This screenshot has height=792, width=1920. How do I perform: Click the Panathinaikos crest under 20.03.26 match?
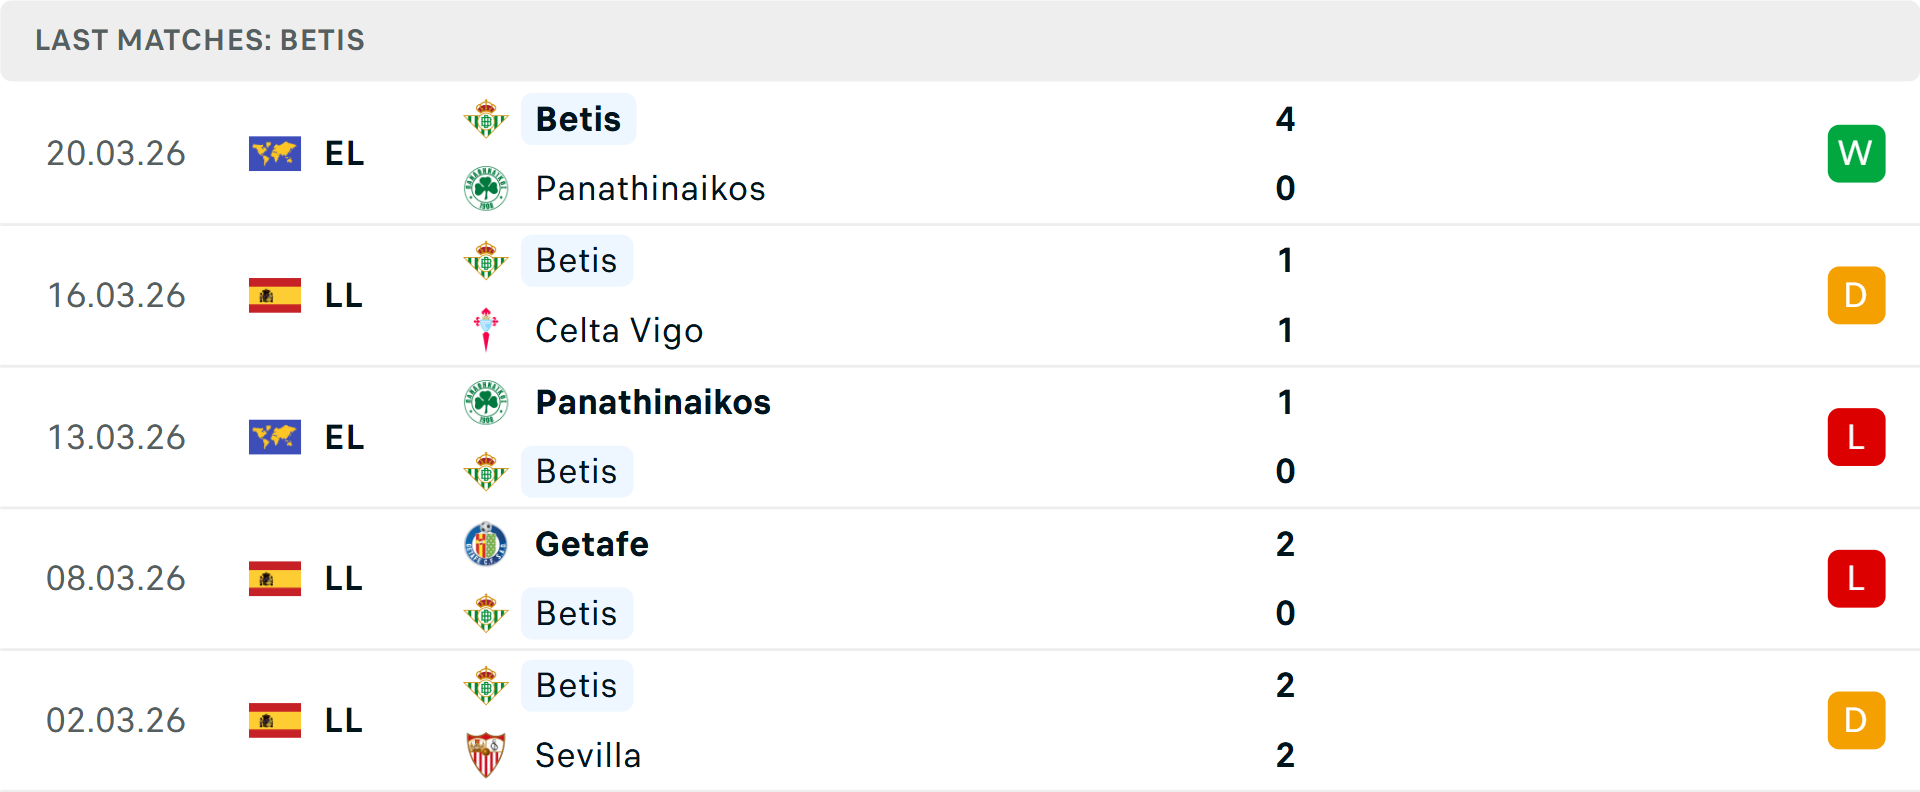point(486,188)
